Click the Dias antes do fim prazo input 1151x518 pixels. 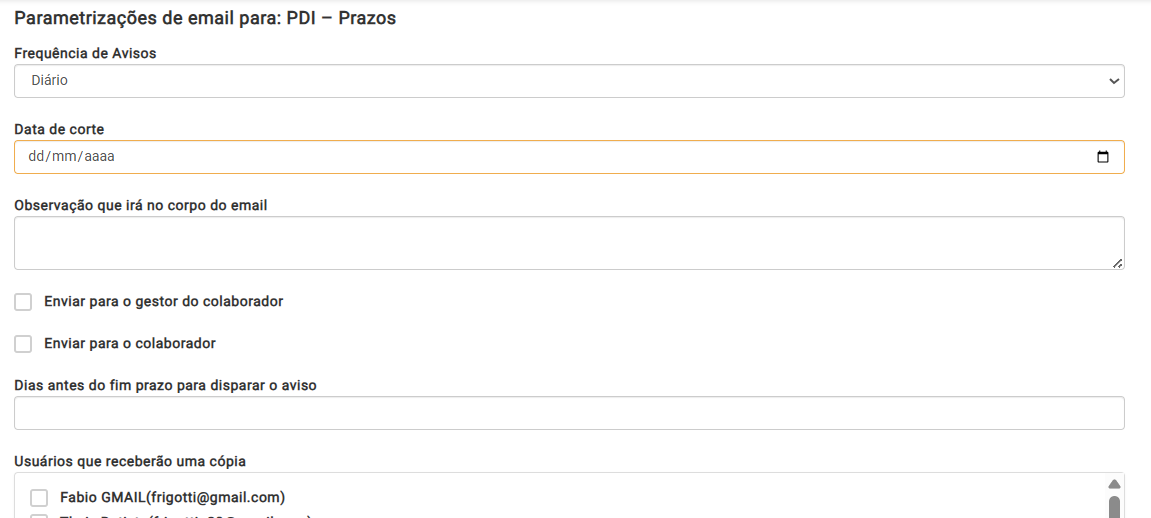[x=568, y=413]
